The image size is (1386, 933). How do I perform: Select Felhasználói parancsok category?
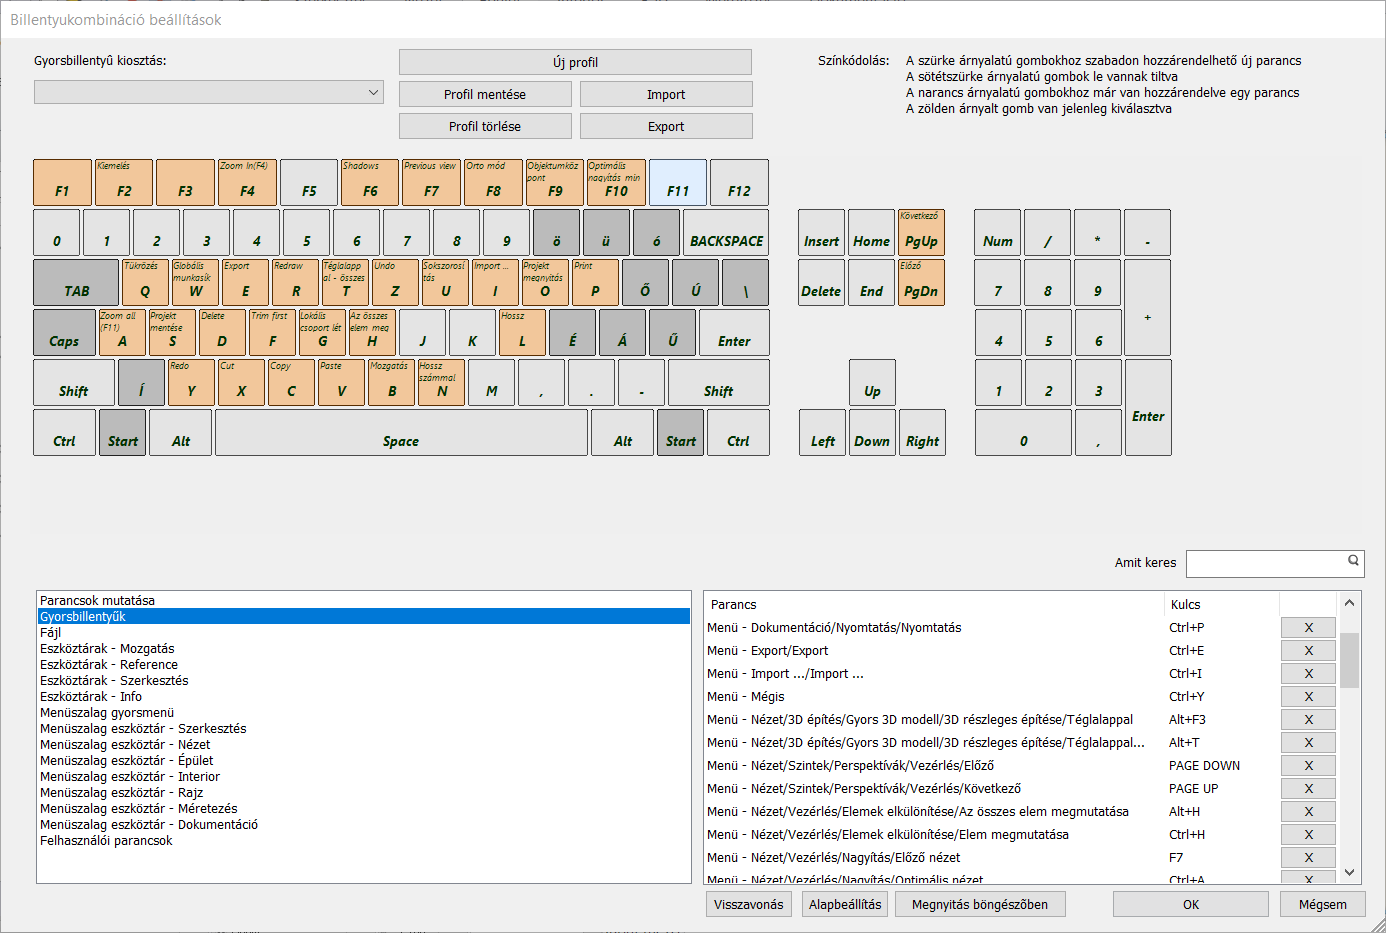[x=106, y=841]
